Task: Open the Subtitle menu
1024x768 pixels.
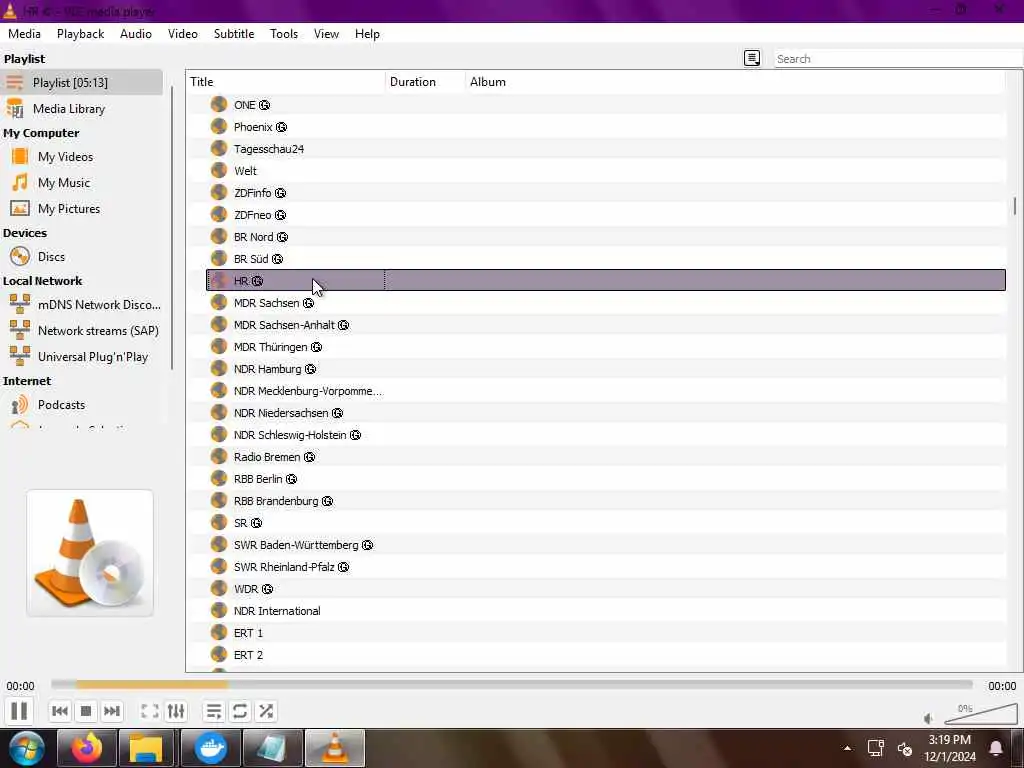Action: click(234, 34)
